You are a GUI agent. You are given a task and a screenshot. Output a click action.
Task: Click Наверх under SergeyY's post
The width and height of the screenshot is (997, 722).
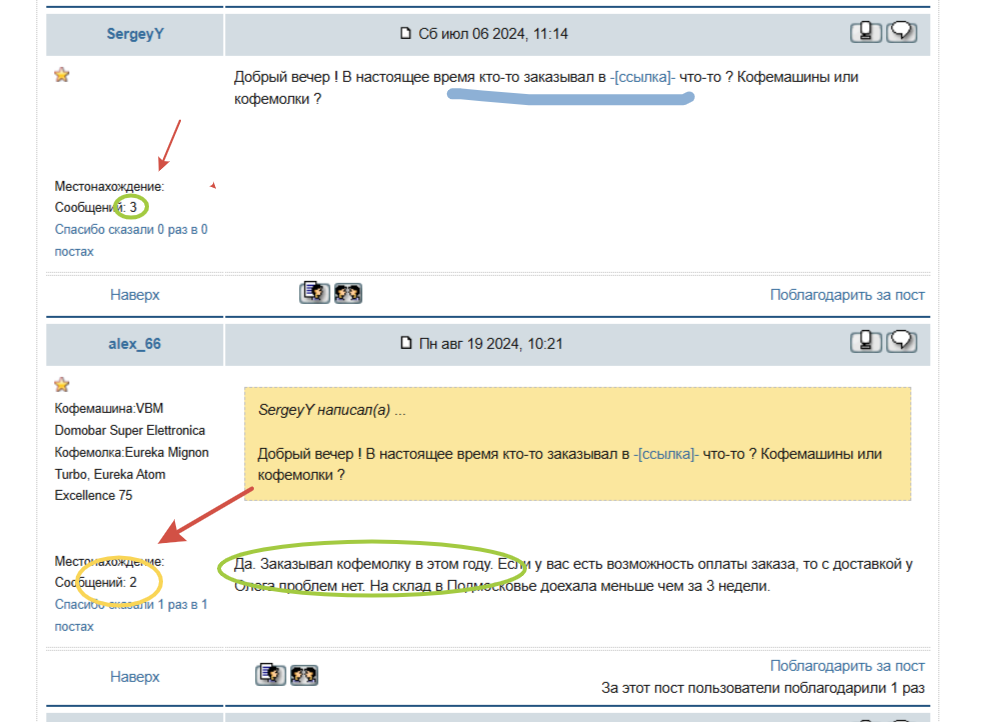coord(135,295)
